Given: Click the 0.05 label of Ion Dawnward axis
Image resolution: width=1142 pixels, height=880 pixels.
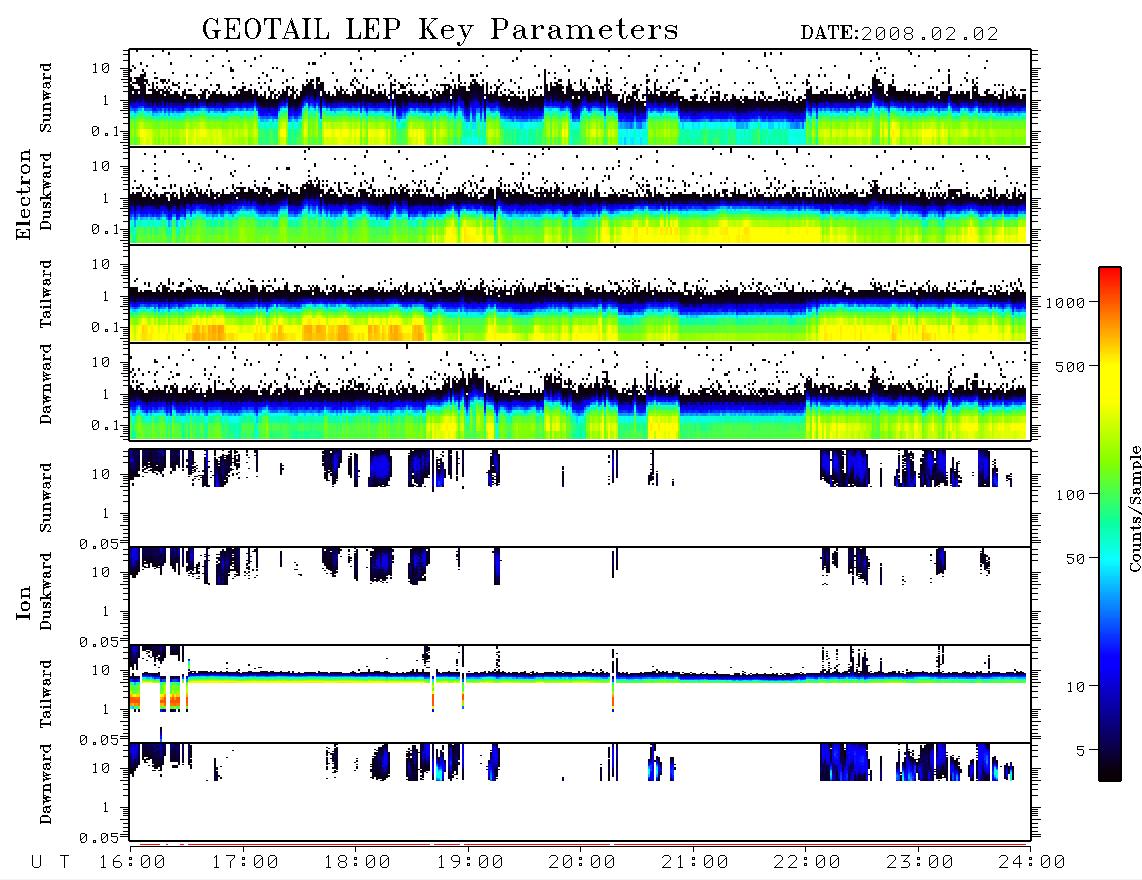Looking at the screenshot, I should 99,838.
